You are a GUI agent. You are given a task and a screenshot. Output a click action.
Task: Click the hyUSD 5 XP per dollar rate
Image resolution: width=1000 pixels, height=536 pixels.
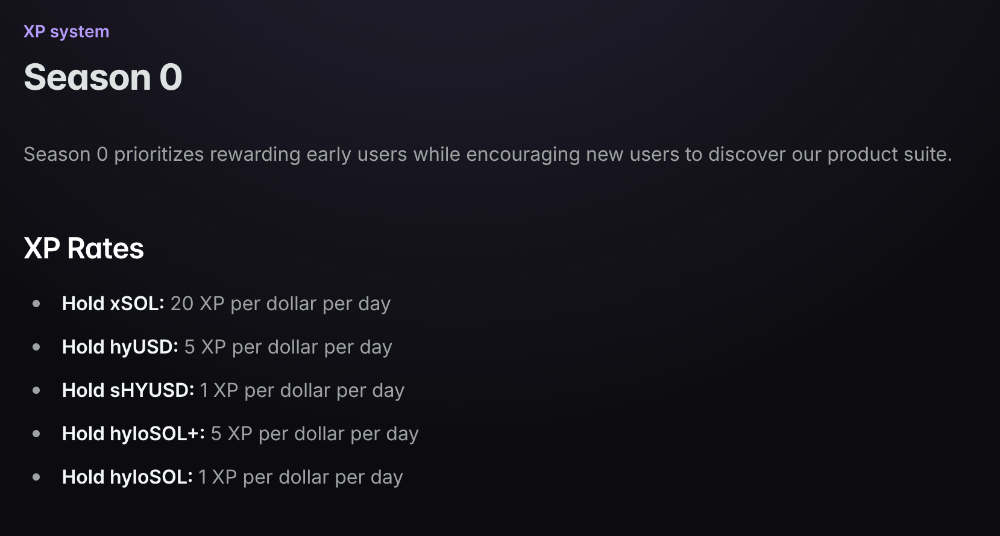pyautogui.click(x=288, y=347)
